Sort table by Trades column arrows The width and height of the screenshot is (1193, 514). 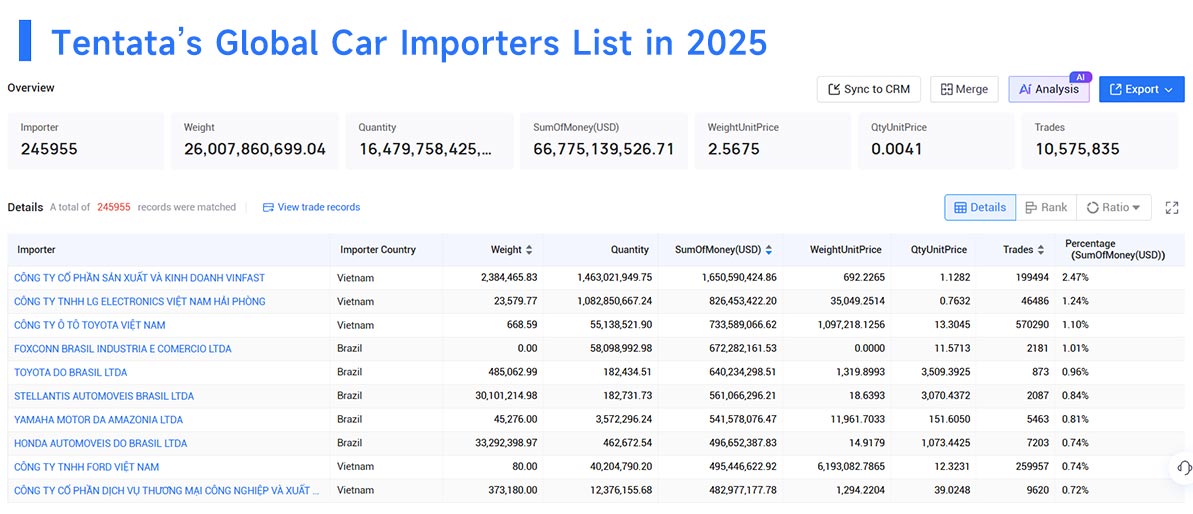[x=1040, y=249]
